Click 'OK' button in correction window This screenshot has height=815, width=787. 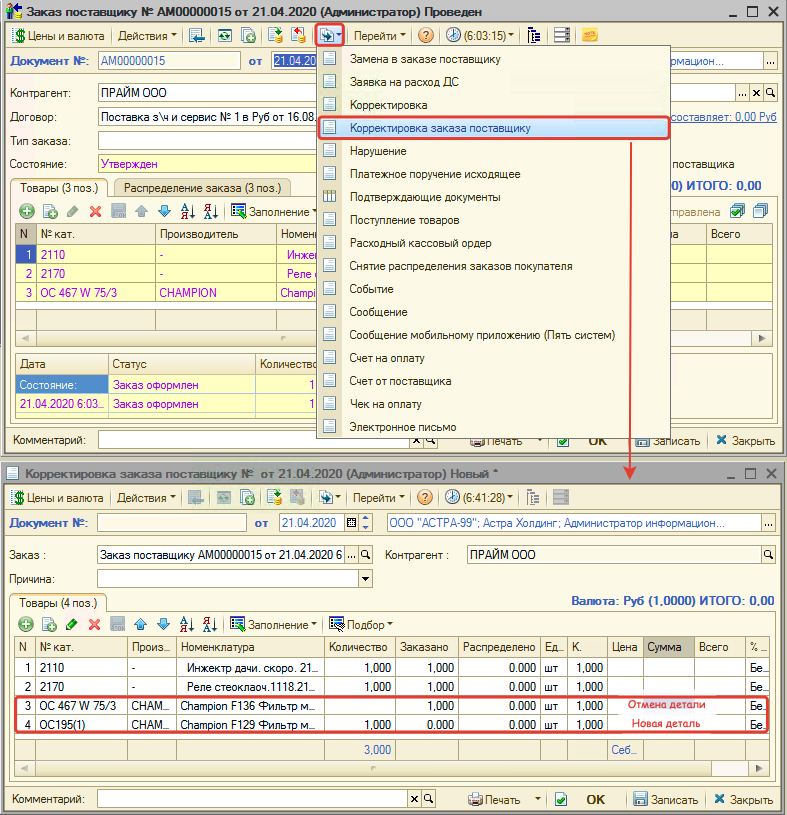(x=596, y=799)
